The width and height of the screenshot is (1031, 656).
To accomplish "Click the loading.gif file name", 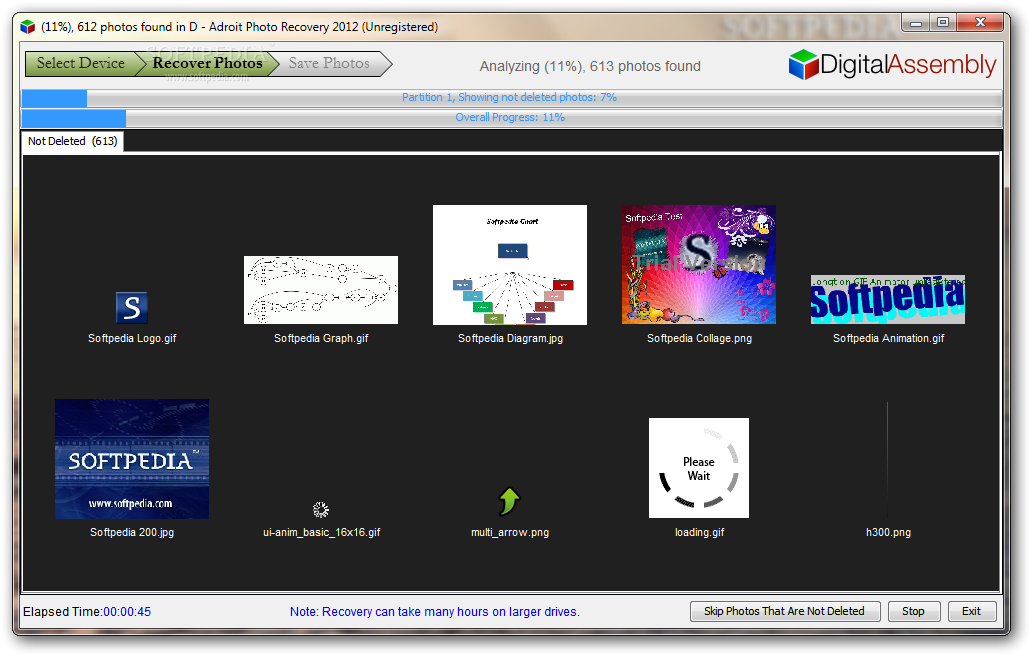I will click(x=699, y=532).
